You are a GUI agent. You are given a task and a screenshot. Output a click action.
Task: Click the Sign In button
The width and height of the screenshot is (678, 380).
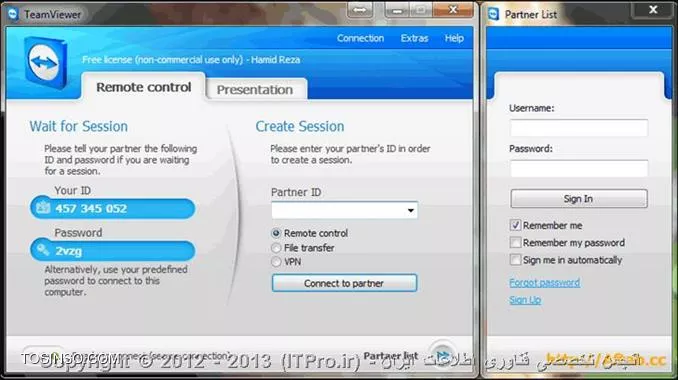(579, 198)
